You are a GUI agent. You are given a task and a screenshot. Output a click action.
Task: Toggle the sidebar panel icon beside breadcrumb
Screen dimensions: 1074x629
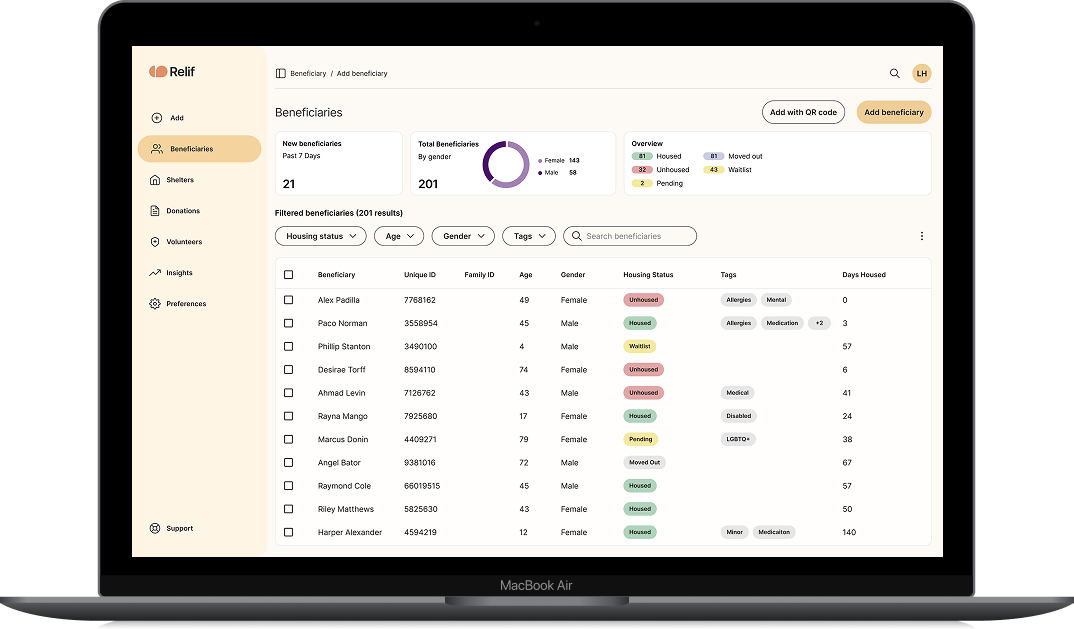click(x=281, y=73)
